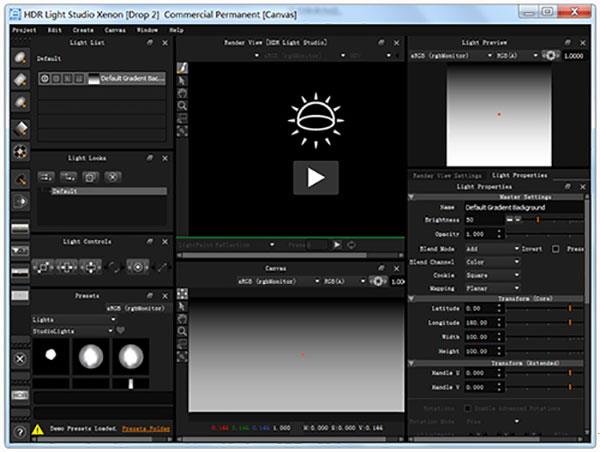Toggle the Invert checkbox in Light Properties
Image resolution: width=600 pixels, height=452 pixels.
tap(555, 249)
